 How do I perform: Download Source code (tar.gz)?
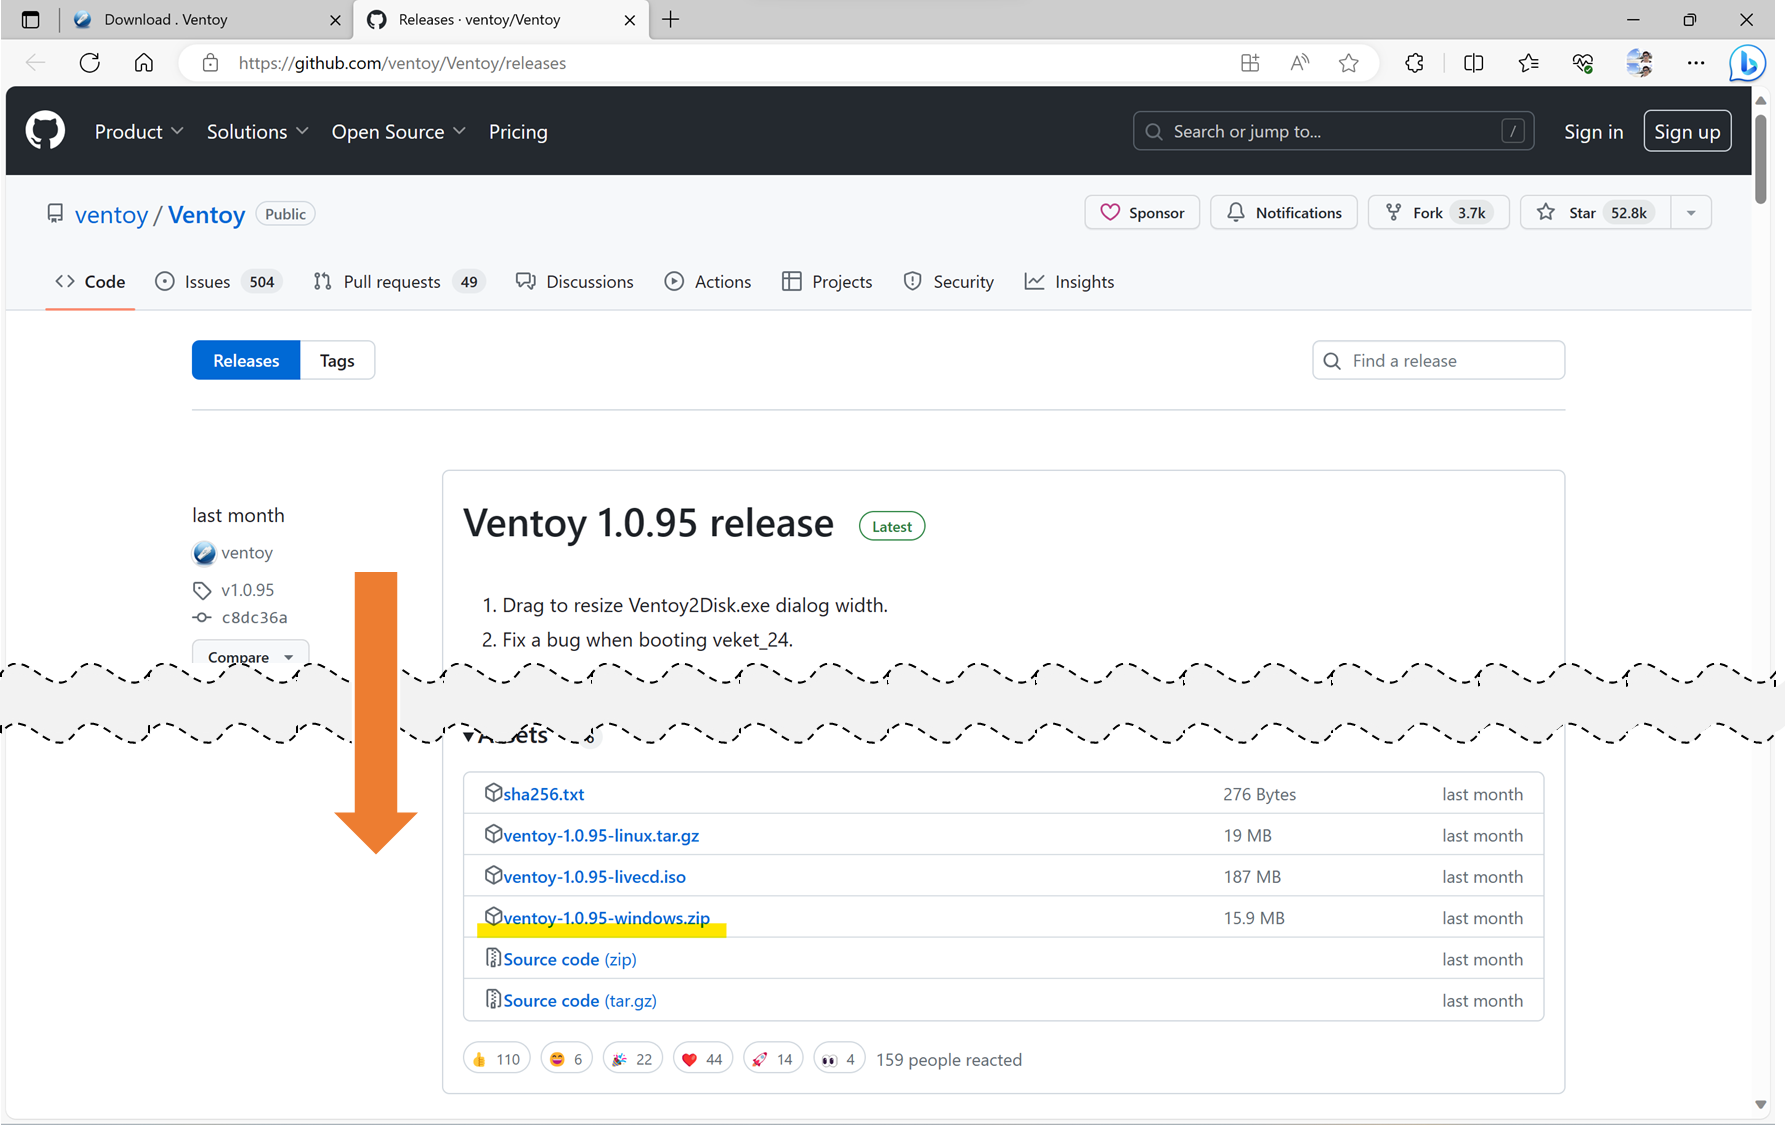click(580, 1000)
